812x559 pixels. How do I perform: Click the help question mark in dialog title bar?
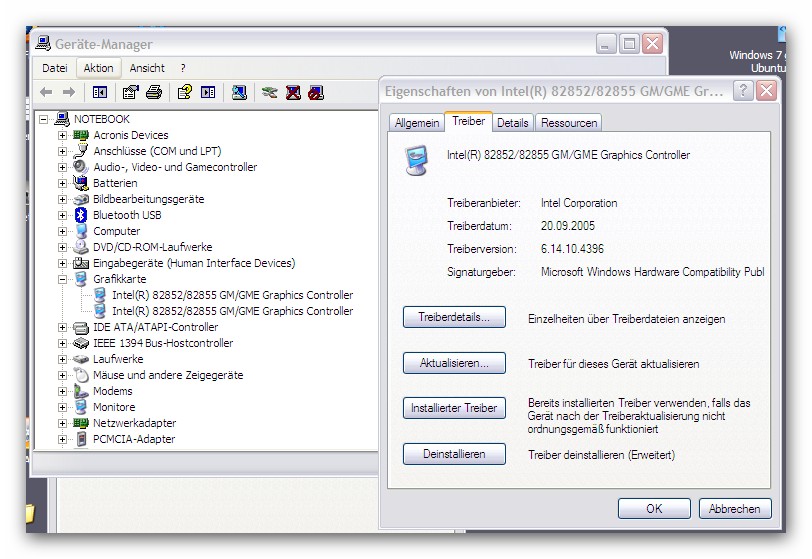click(x=743, y=91)
